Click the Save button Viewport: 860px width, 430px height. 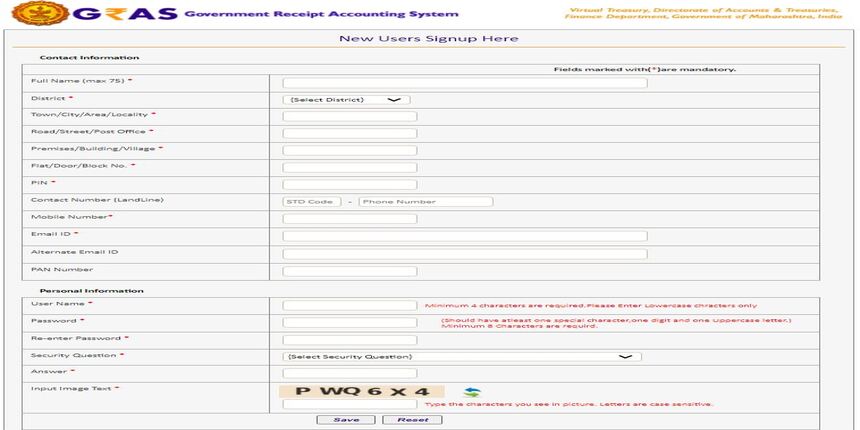point(346,420)
